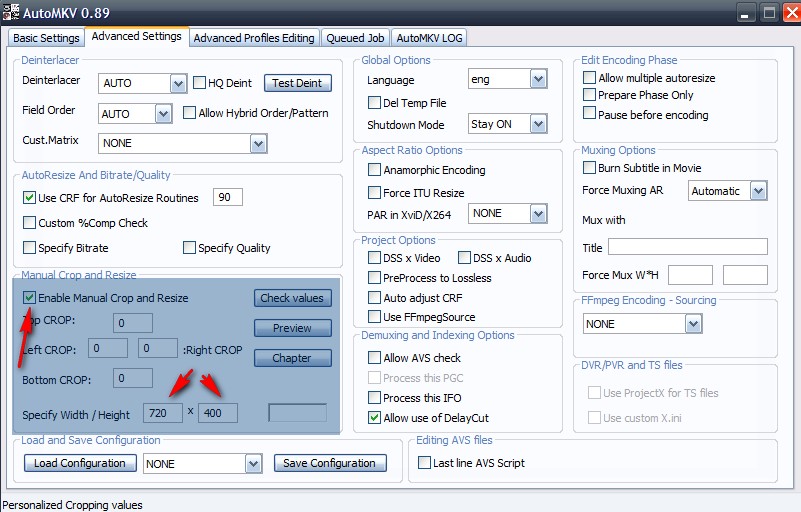Enable Pause before encoding
This screenshot has width=801, height=512.
tap(589, 113)
